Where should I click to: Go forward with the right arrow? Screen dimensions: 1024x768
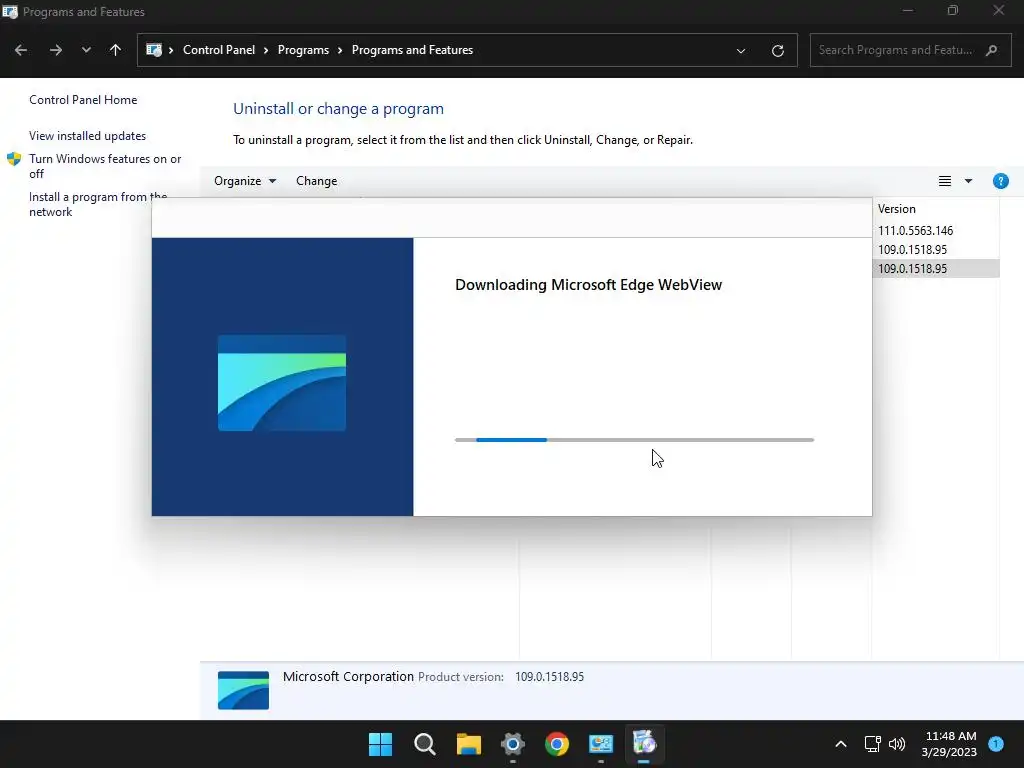point(56,50)
